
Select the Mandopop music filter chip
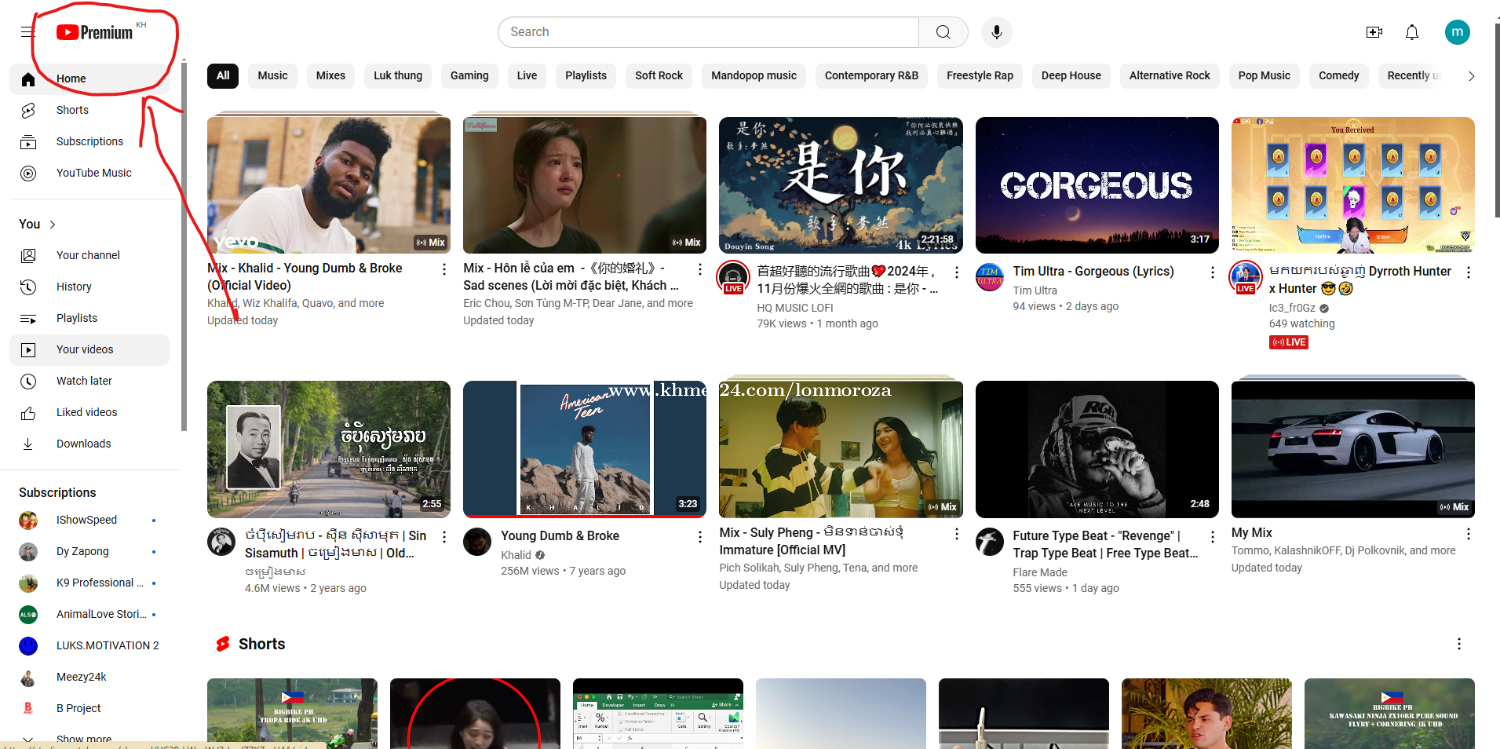754,76
